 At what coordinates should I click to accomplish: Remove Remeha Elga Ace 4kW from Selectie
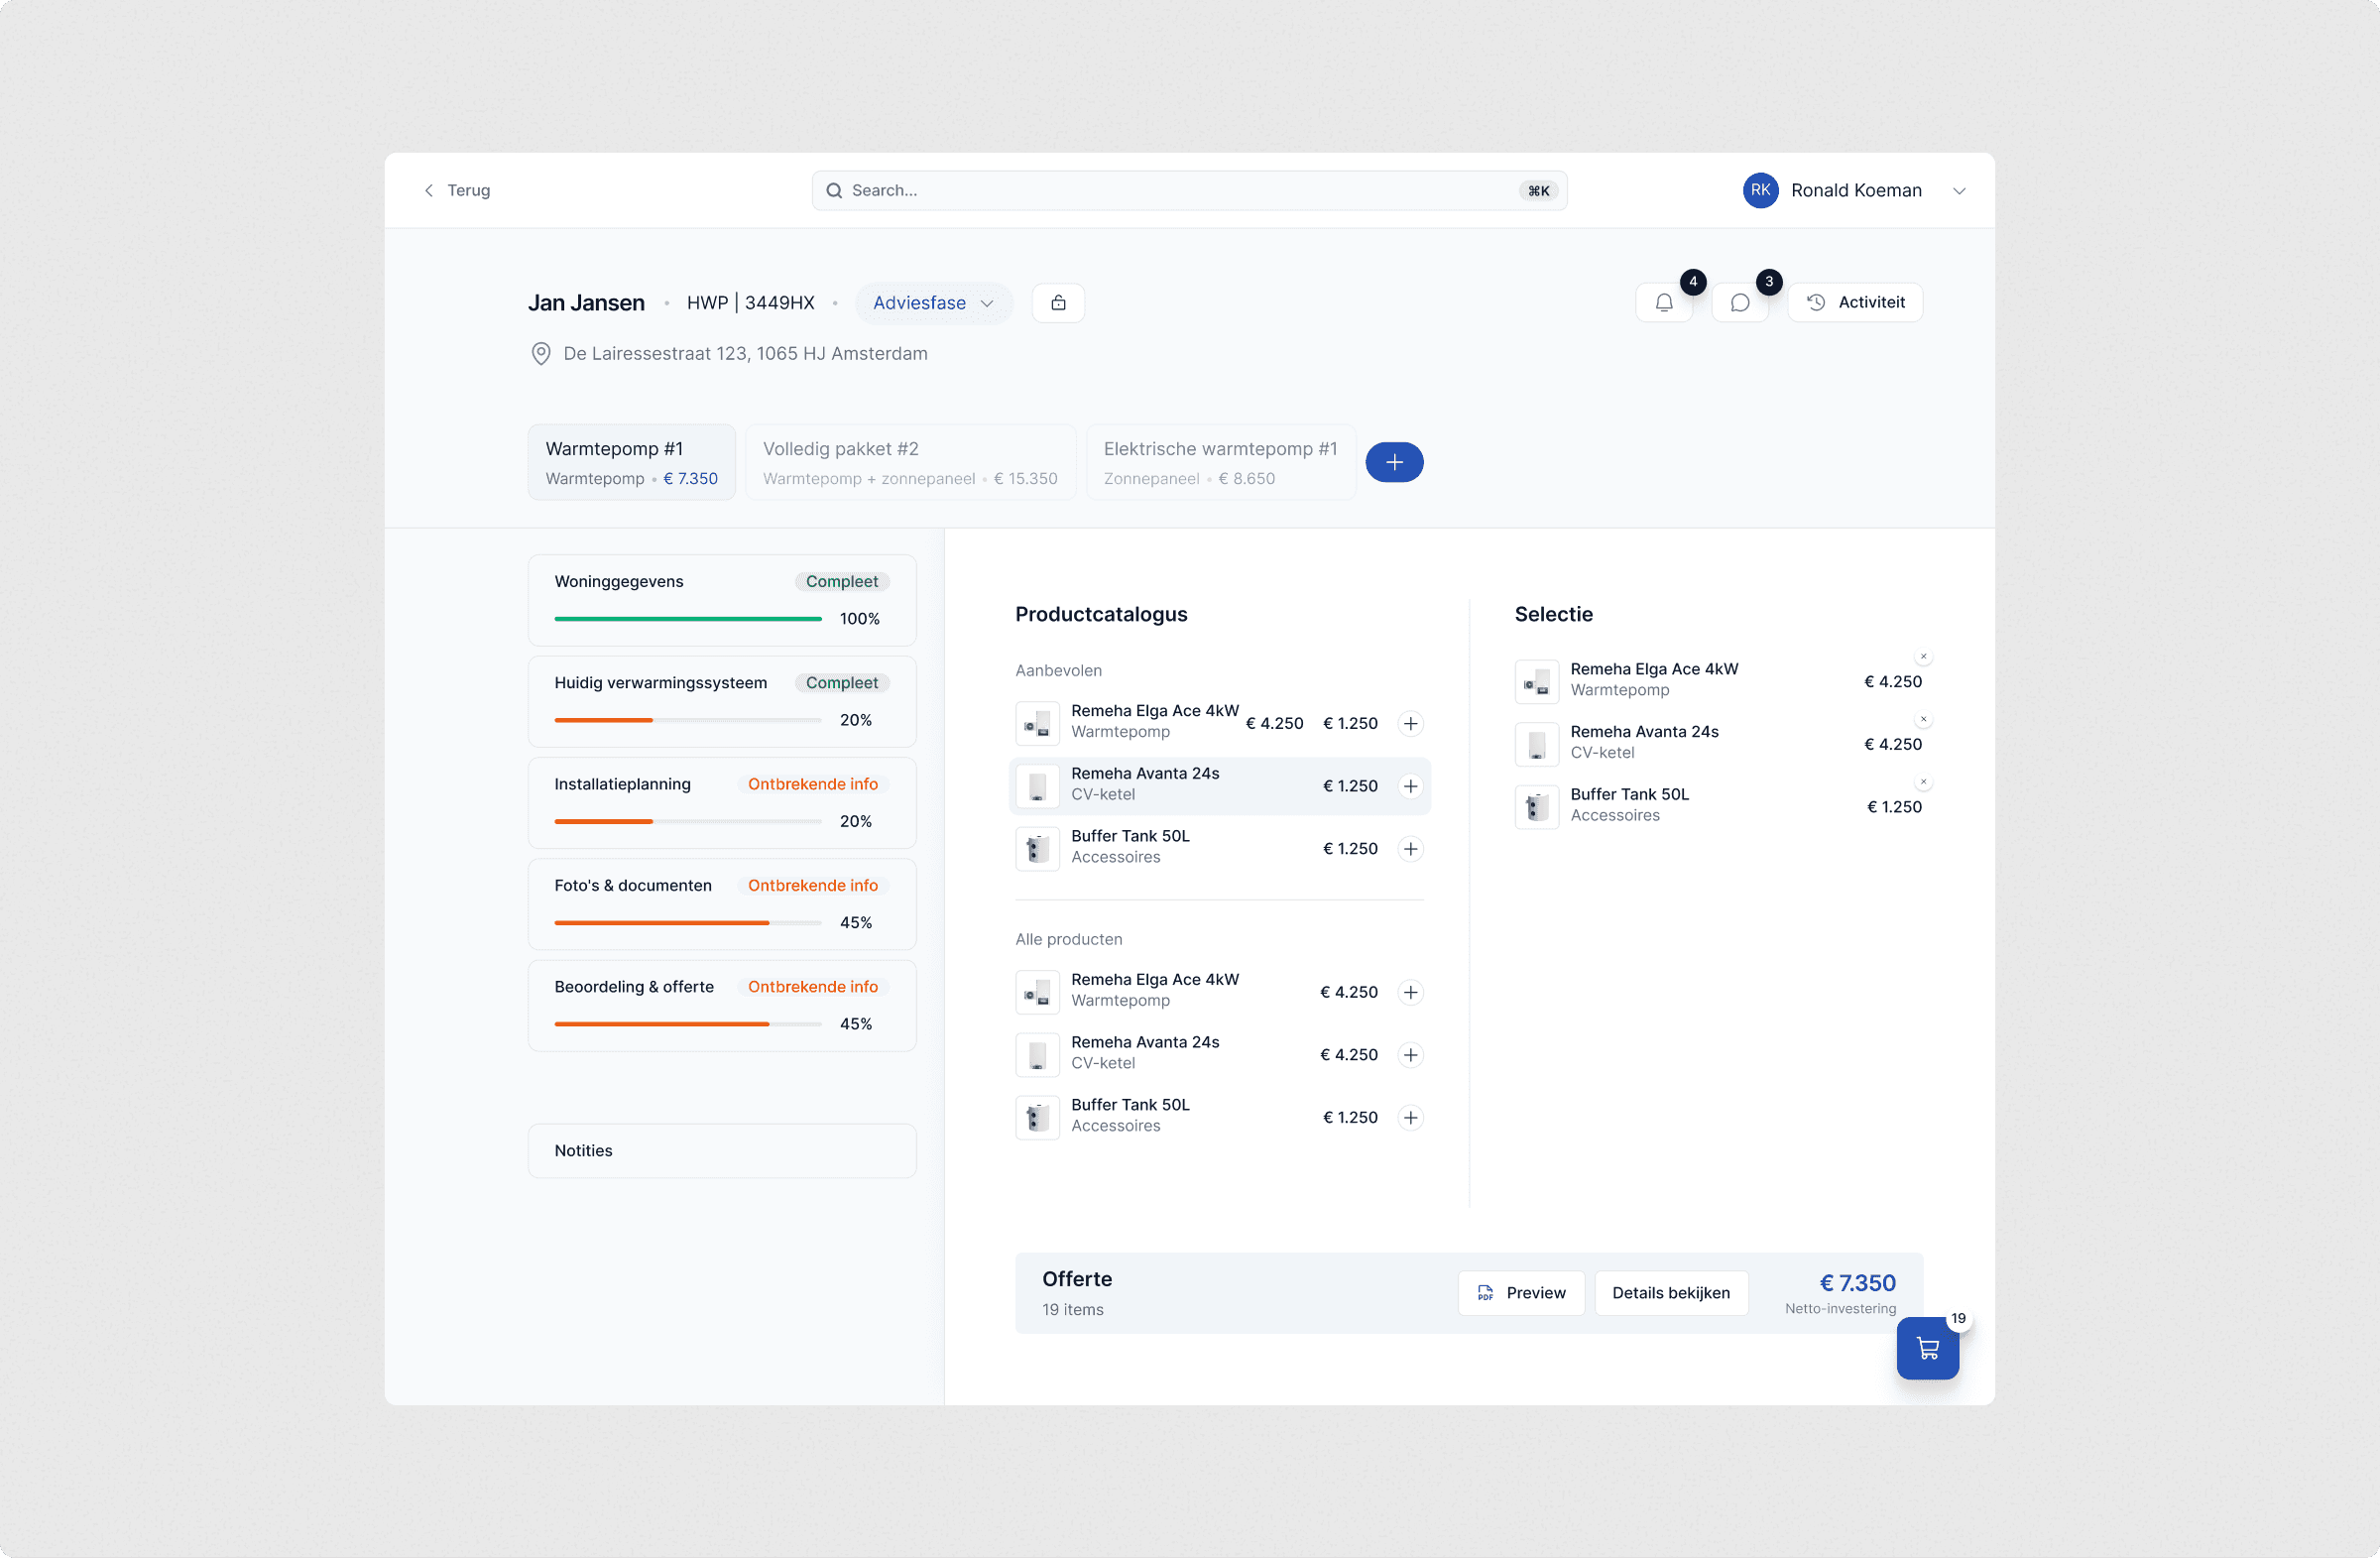point(1923,657)
